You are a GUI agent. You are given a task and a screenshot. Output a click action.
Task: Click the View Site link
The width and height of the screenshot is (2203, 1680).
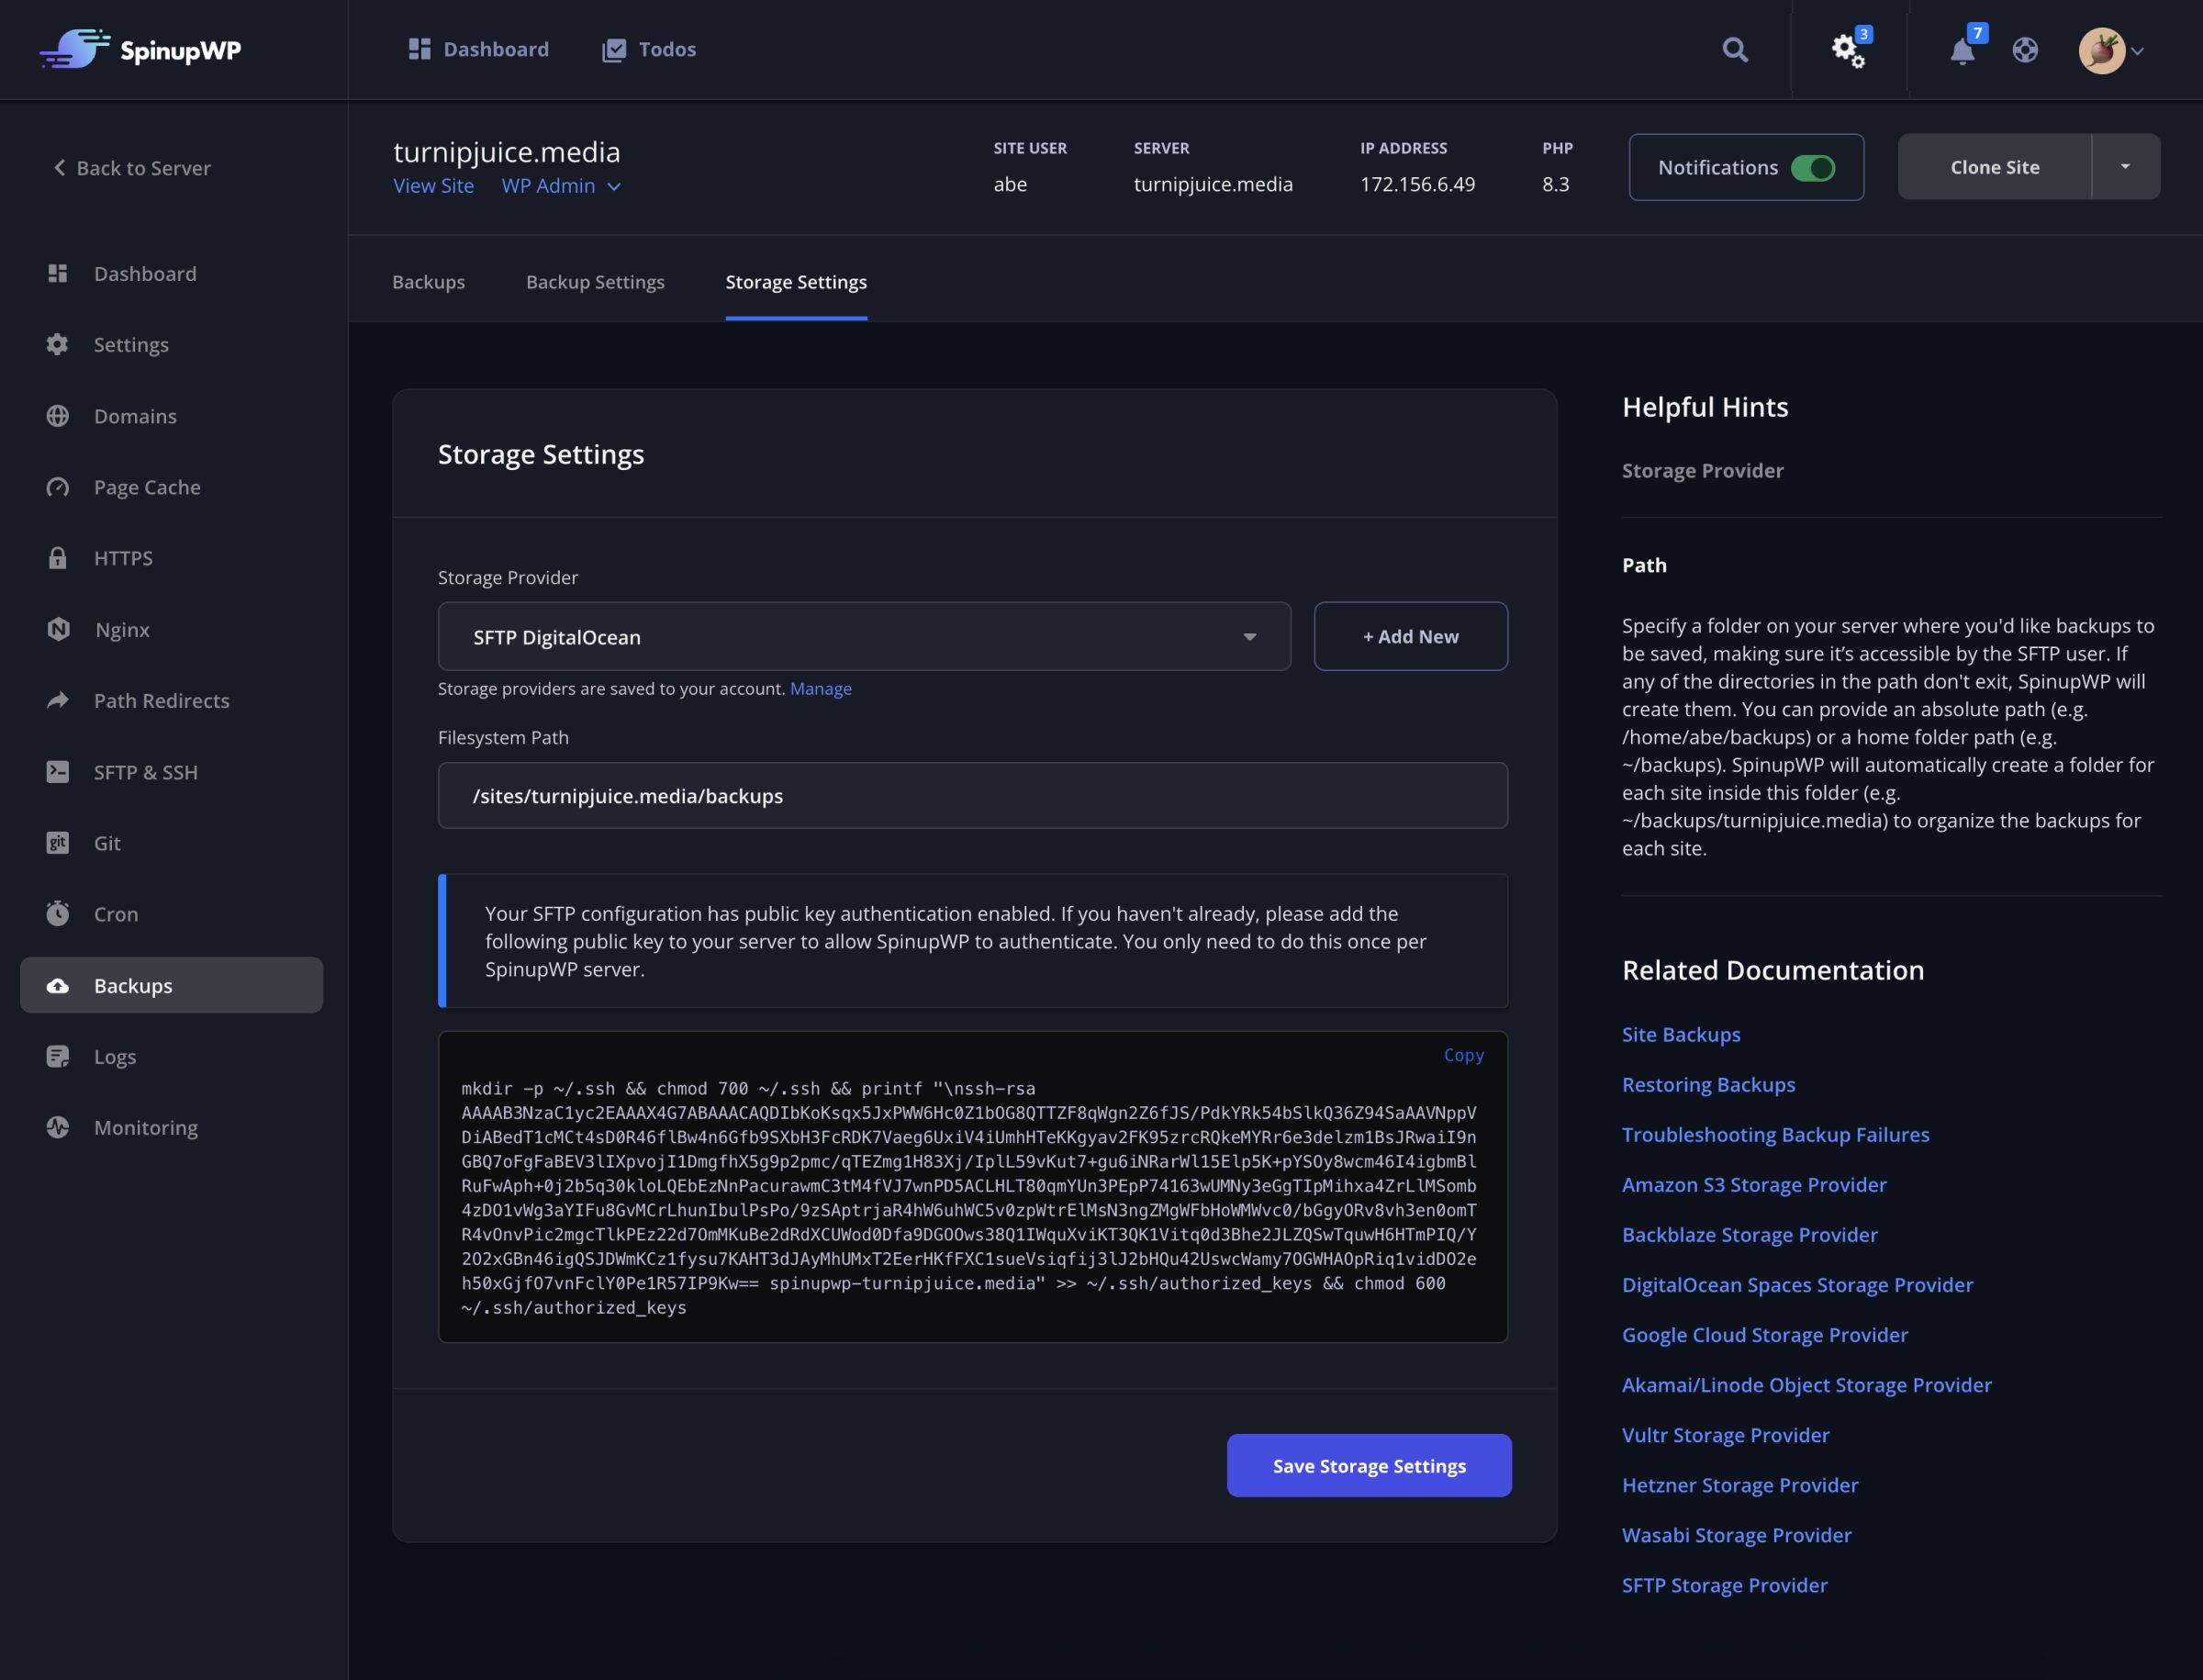coord(433,186)
